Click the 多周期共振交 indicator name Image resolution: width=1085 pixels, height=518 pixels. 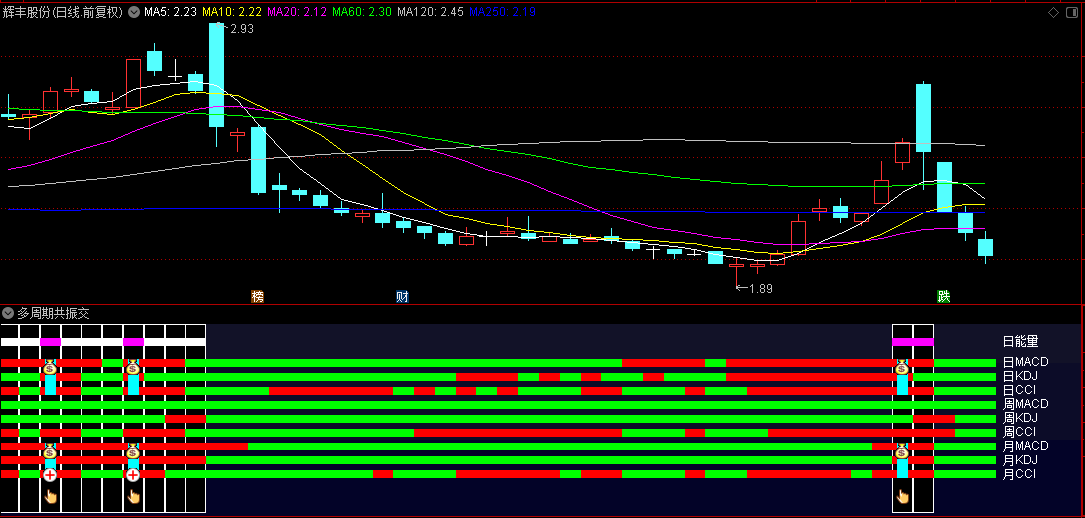pyautogui.click(x=53, y=313)
